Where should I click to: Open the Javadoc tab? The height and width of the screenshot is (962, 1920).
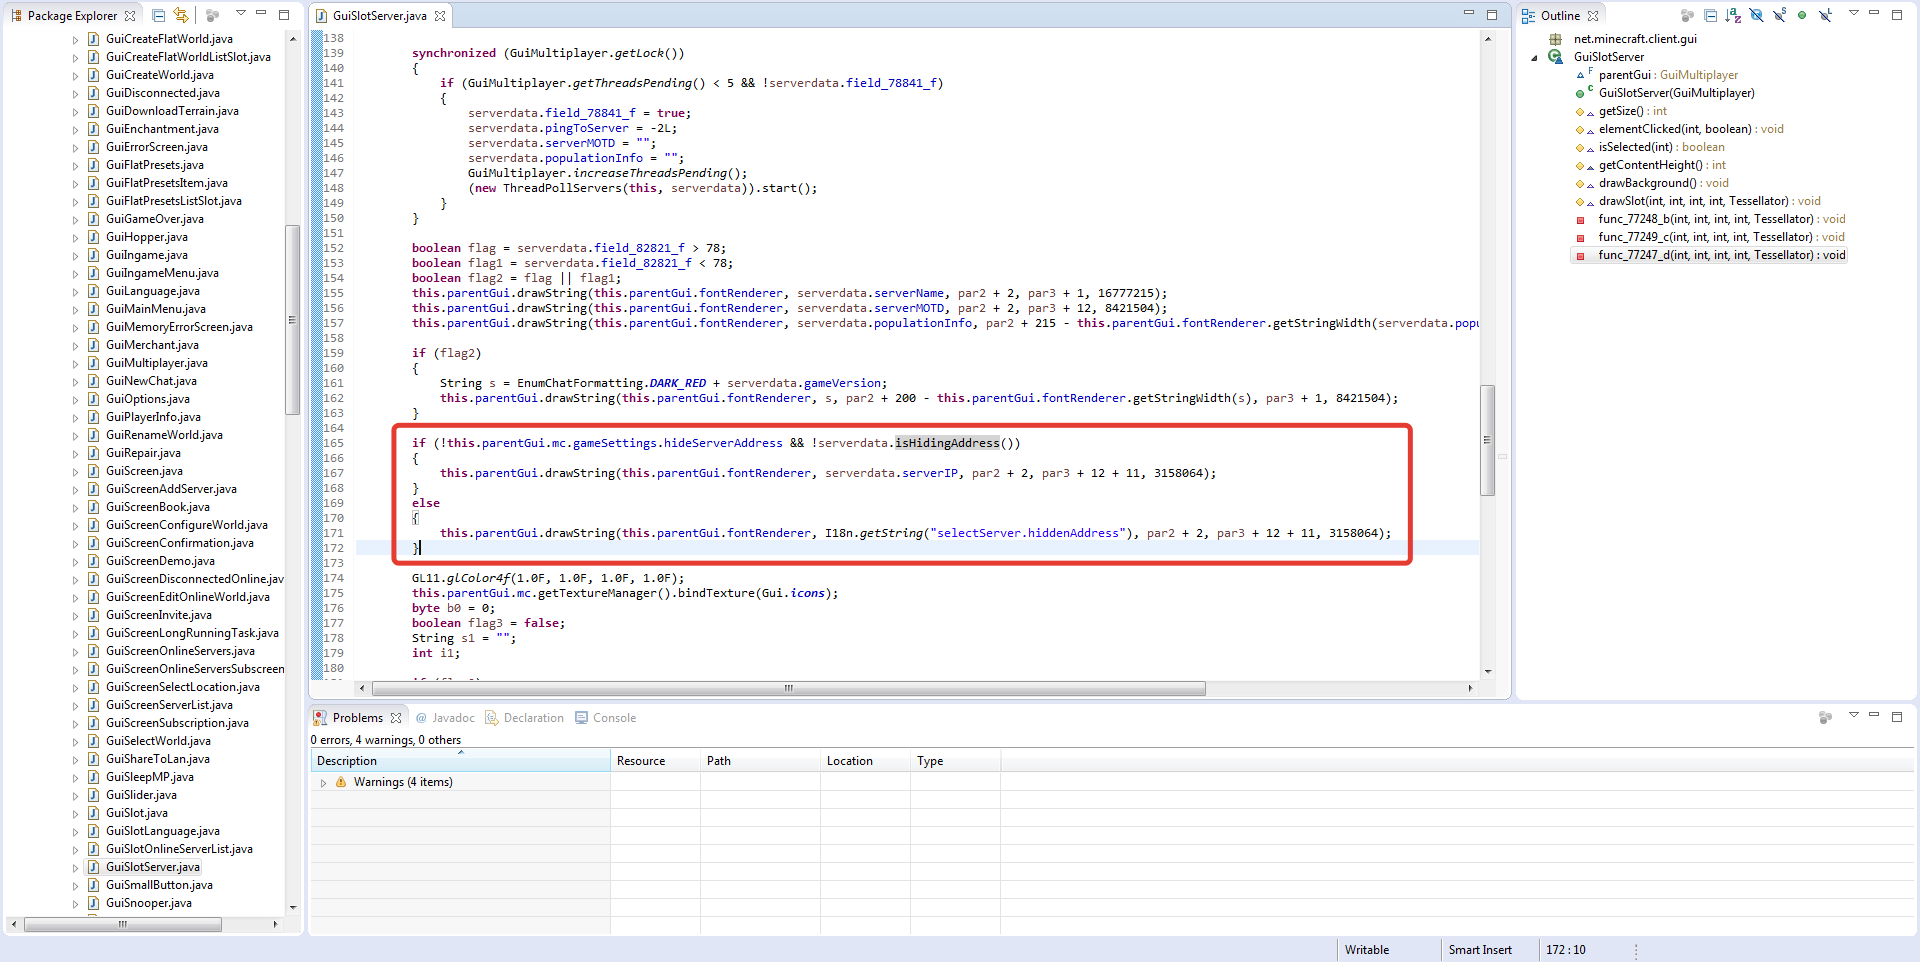452,718
